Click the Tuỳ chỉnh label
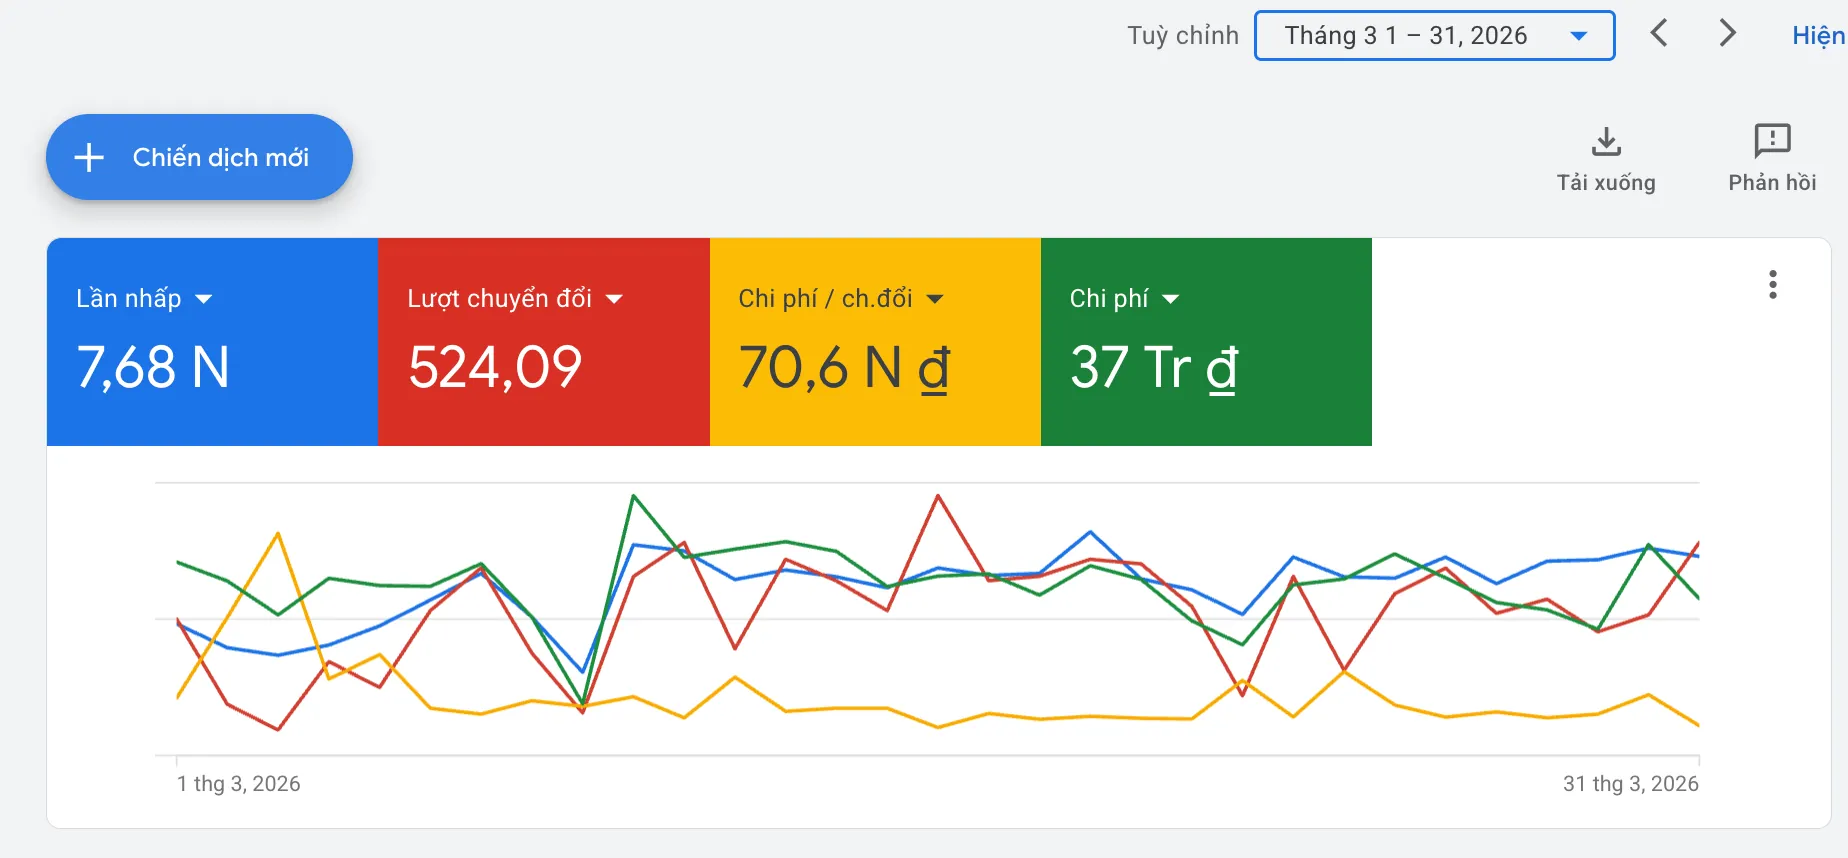Viewport: 1848px width, 858px height. (1183, 36)
